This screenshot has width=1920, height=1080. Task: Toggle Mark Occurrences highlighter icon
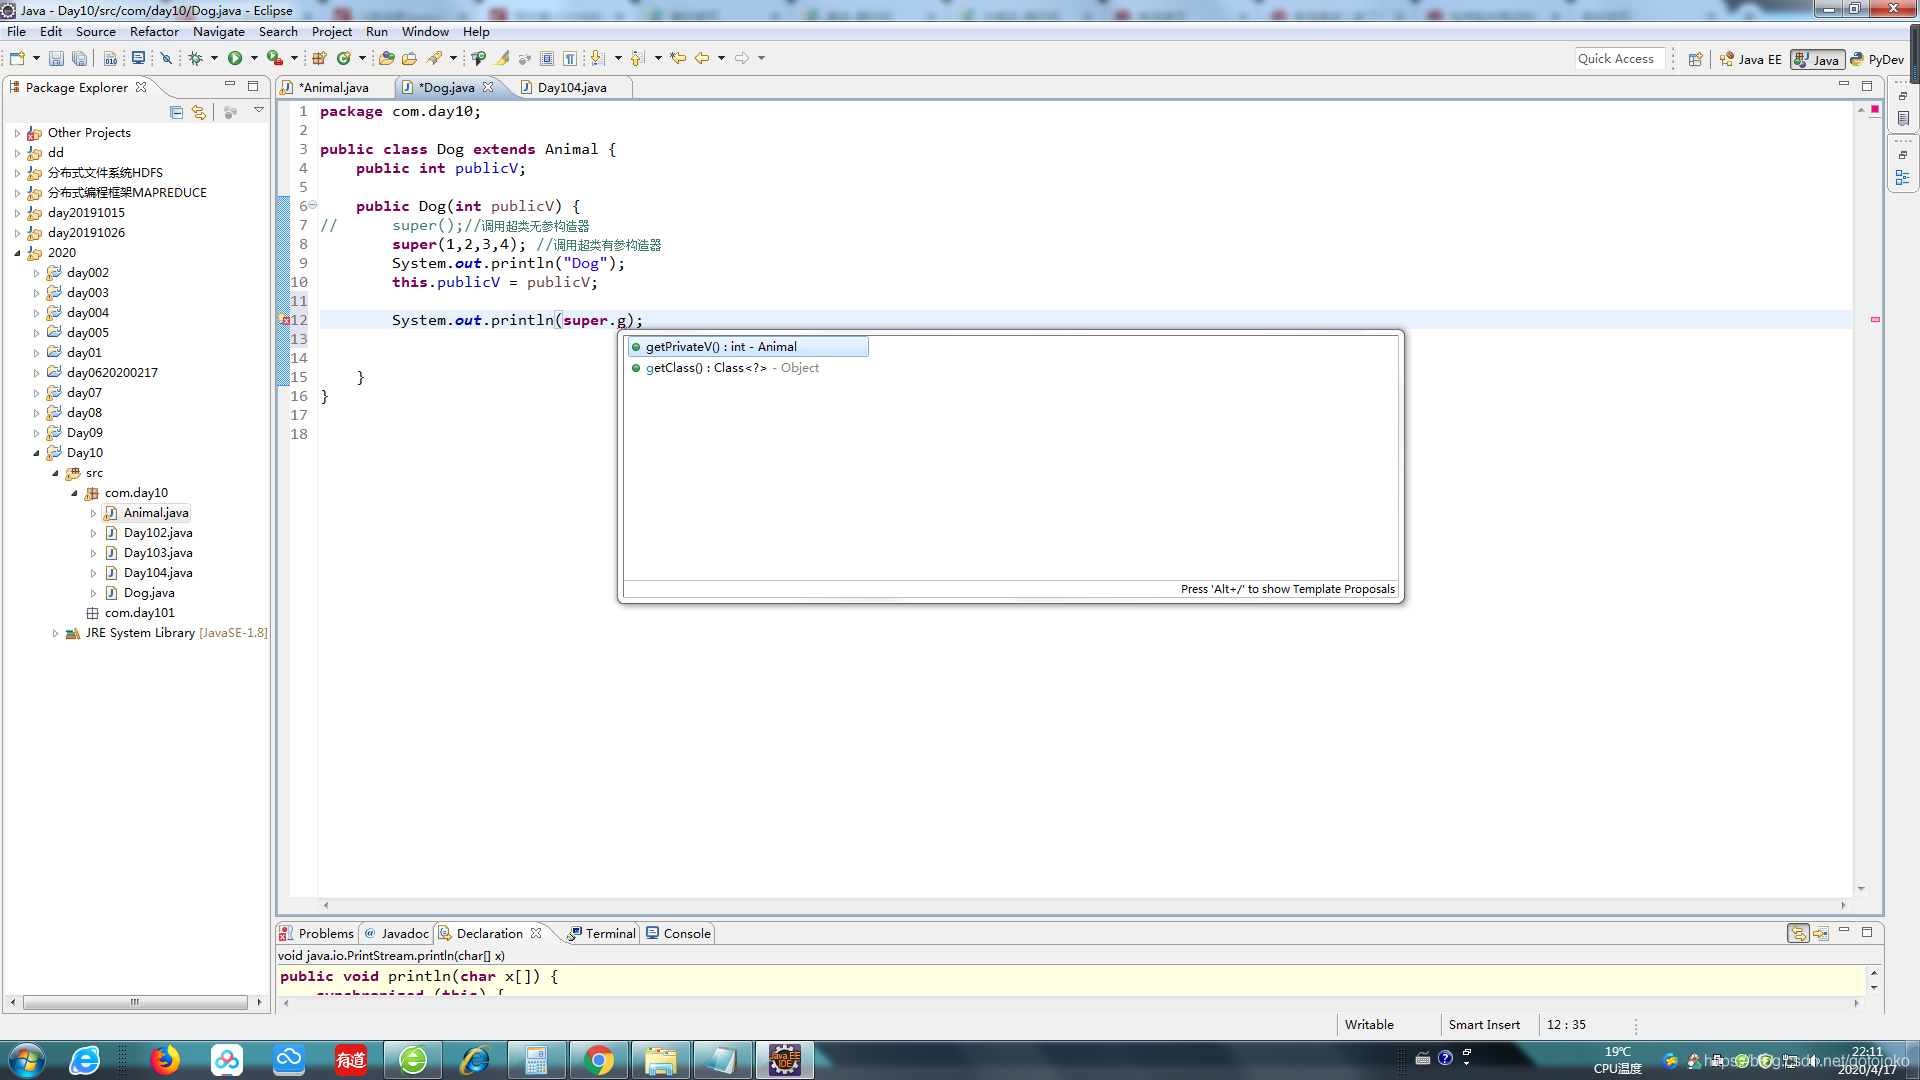tap(502, 59)
